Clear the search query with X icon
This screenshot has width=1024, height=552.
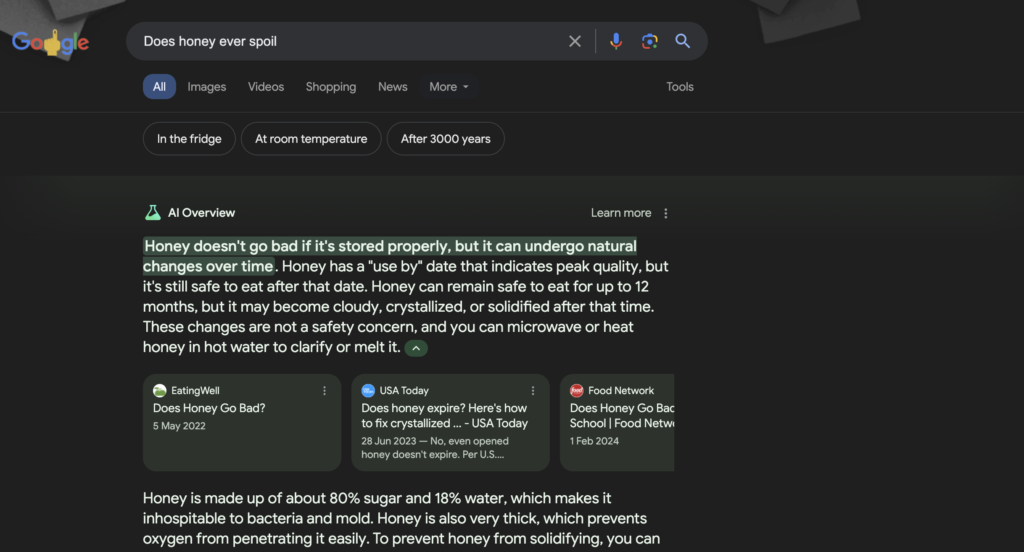pos(575,41)
